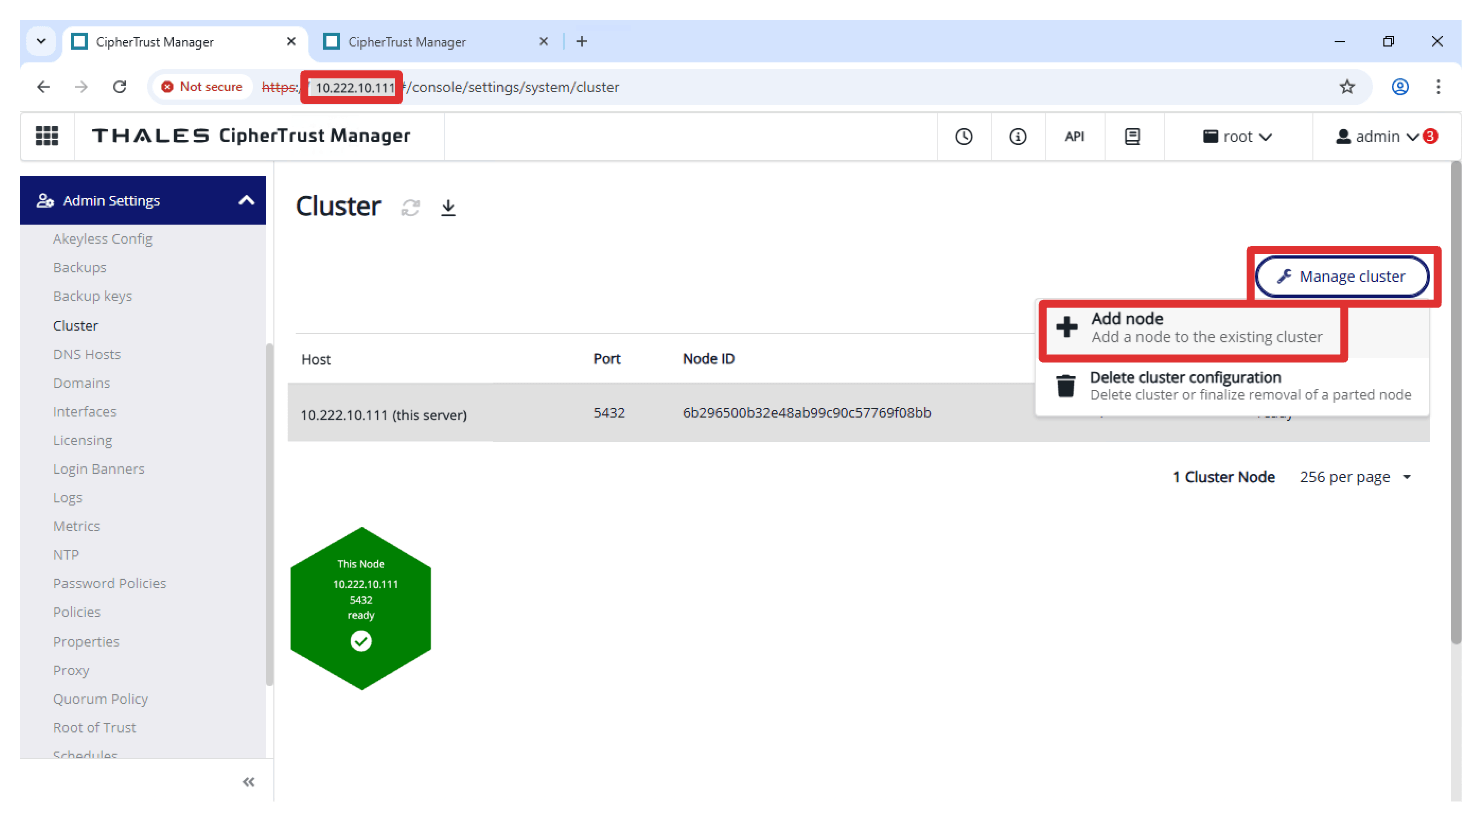Click the Port column header

607,359
